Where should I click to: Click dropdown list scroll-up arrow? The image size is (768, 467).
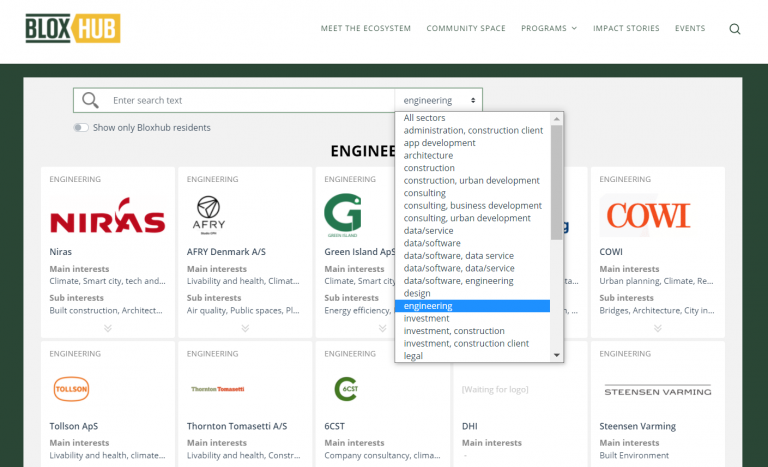[x=556, y=119]
